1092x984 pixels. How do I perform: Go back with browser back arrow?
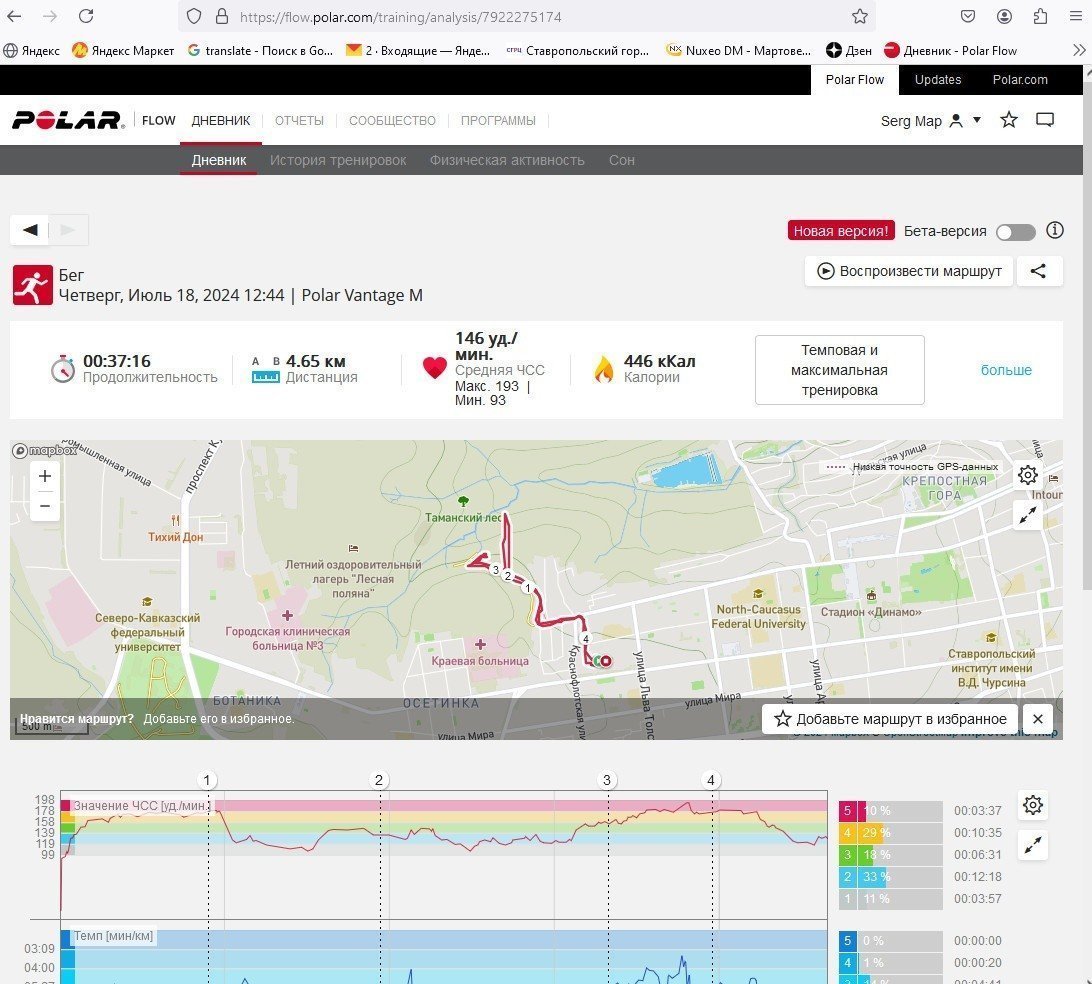click(x=14, y=16)
